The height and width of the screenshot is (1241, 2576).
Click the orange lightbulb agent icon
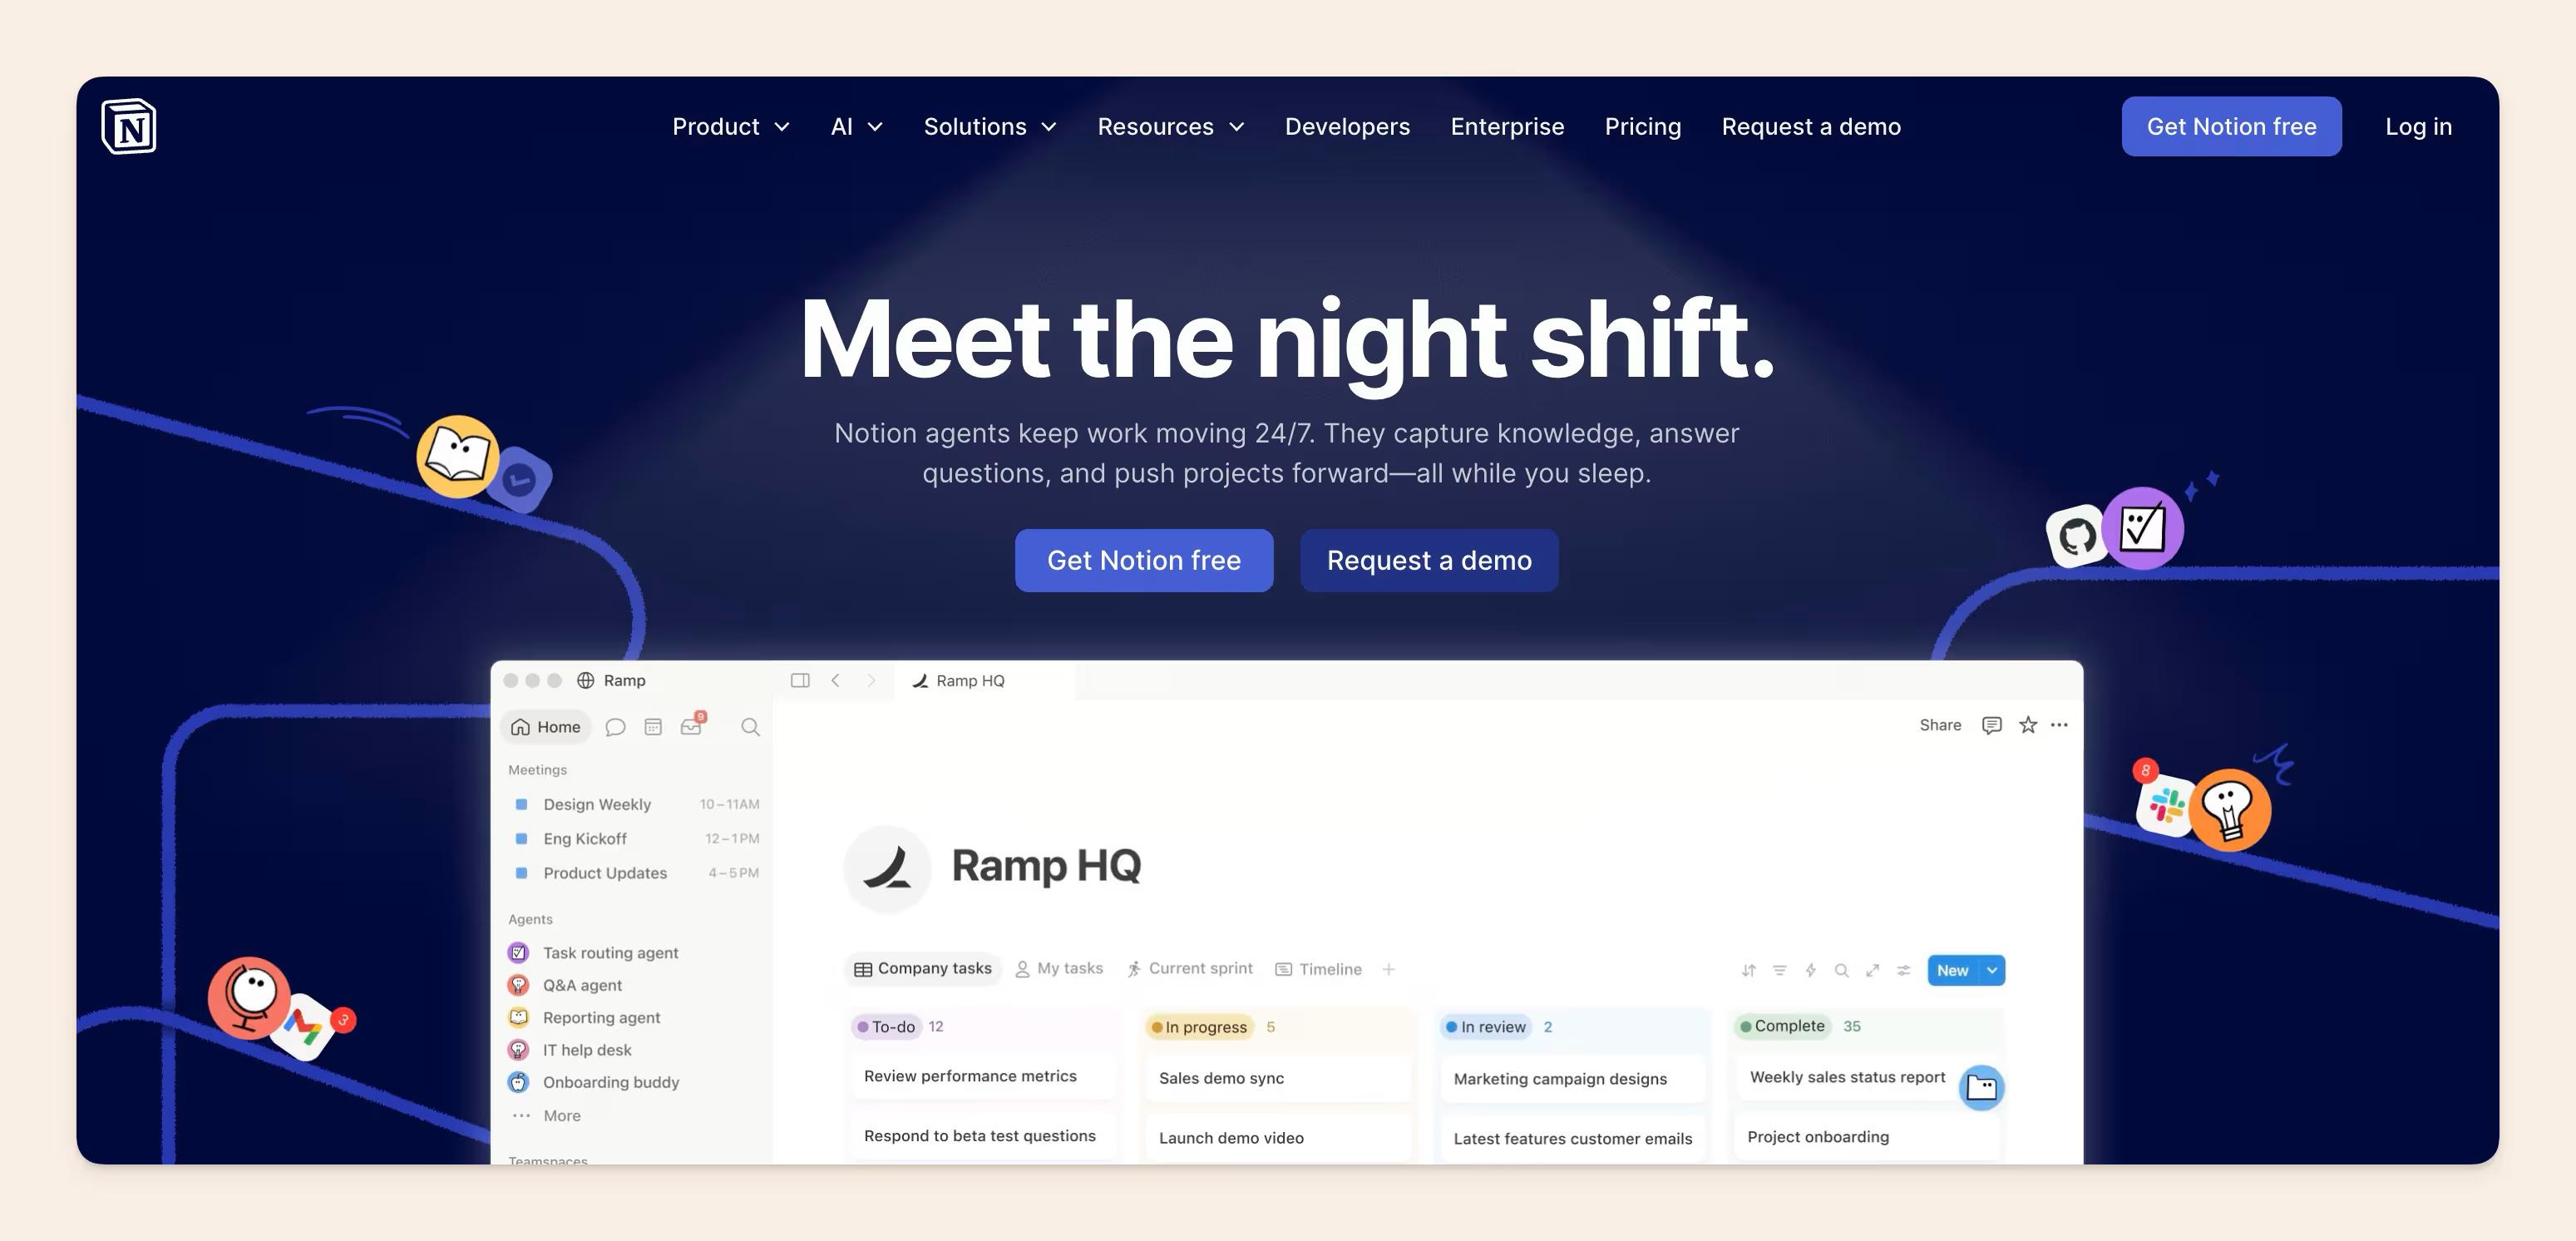(x=2229, y=809)
